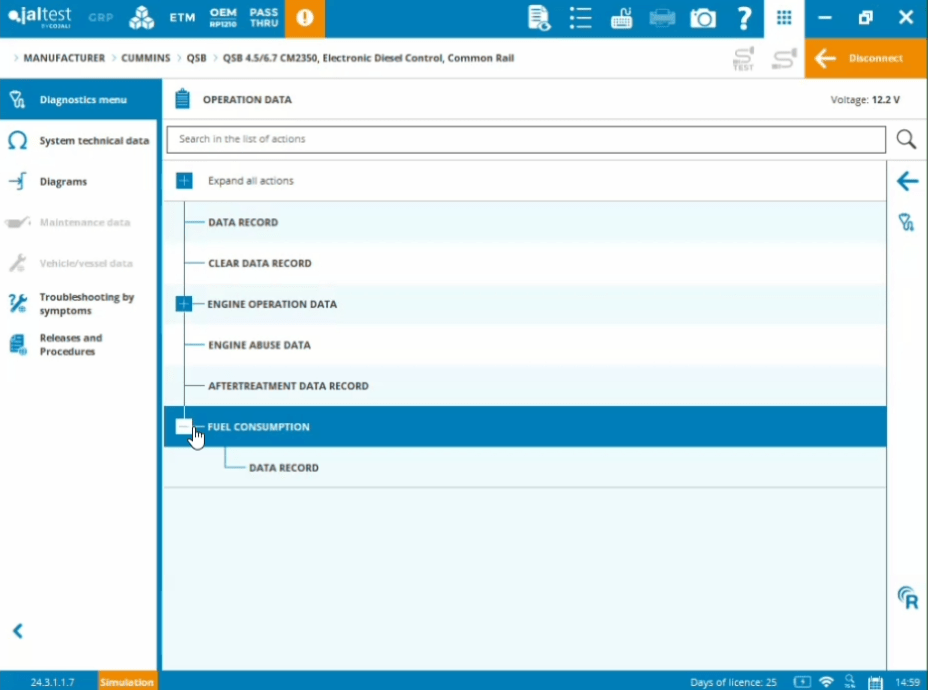
Task: Click the Expand all actions plus box
Action: pos(184,181)
